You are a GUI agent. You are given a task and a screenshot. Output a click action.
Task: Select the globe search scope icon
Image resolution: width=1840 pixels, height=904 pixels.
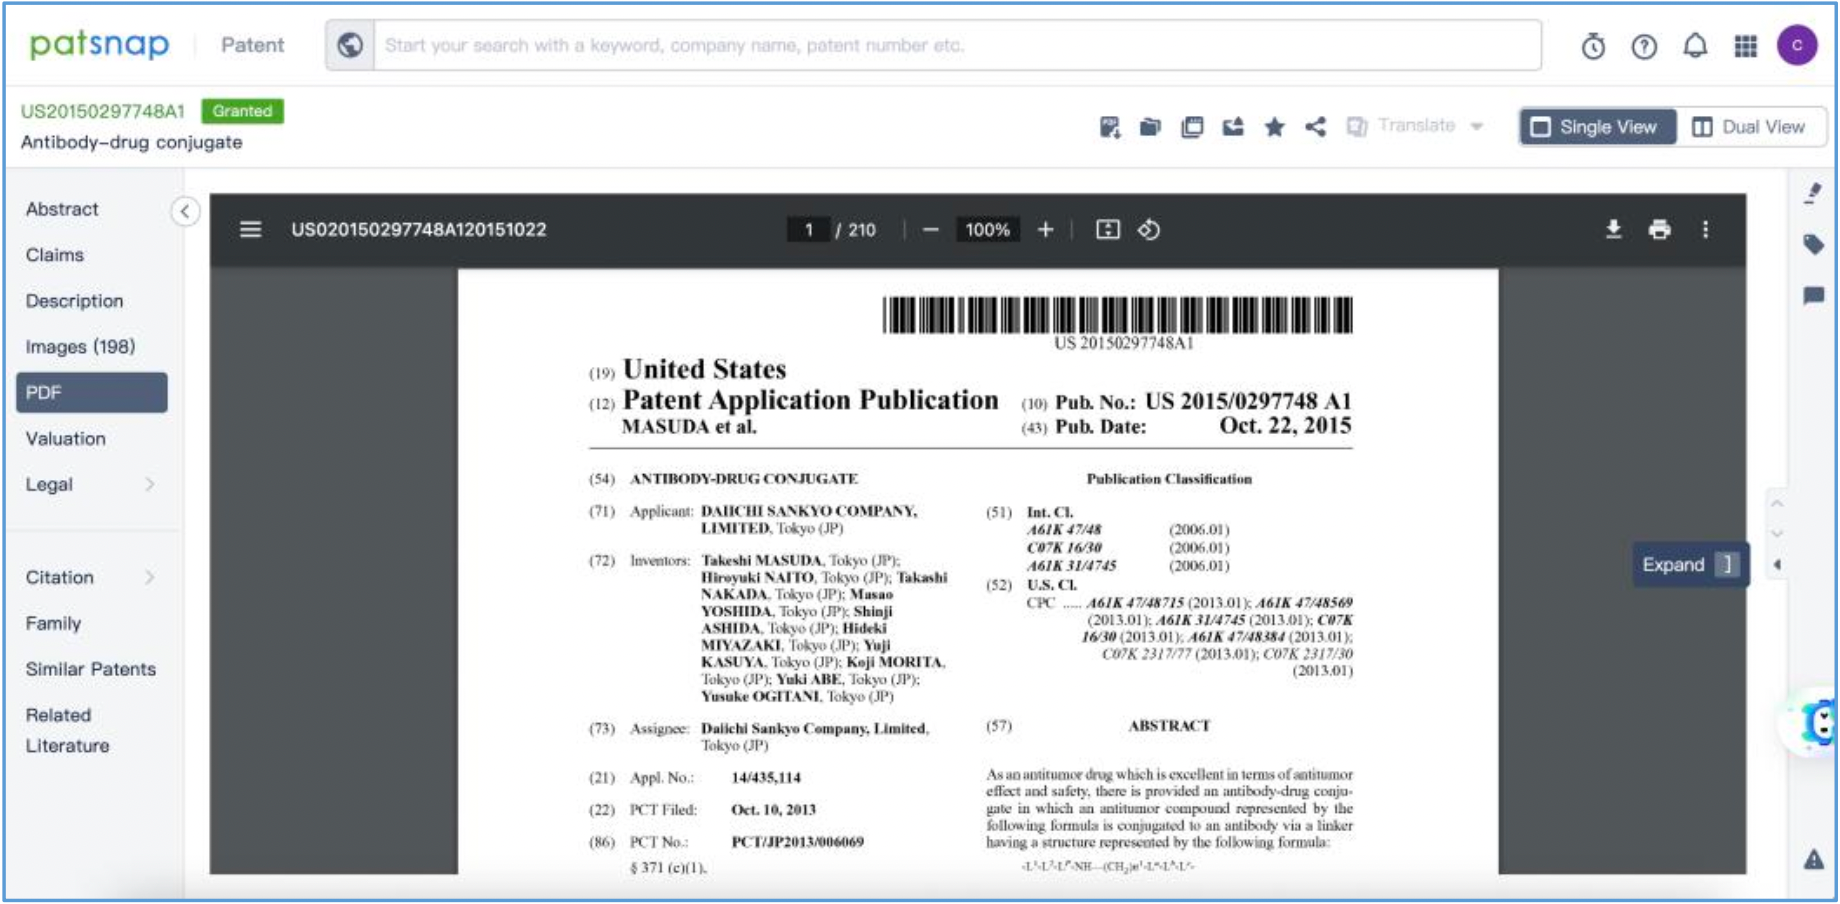coord(350,45)
